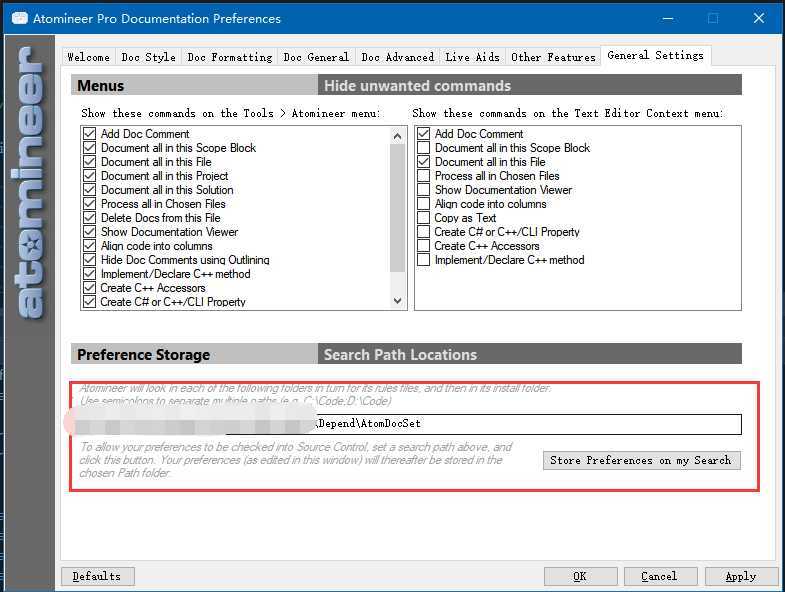Viewport: 785px width, 592px height.
Task: Open the Doc Advanced tab
Action: 398,57
